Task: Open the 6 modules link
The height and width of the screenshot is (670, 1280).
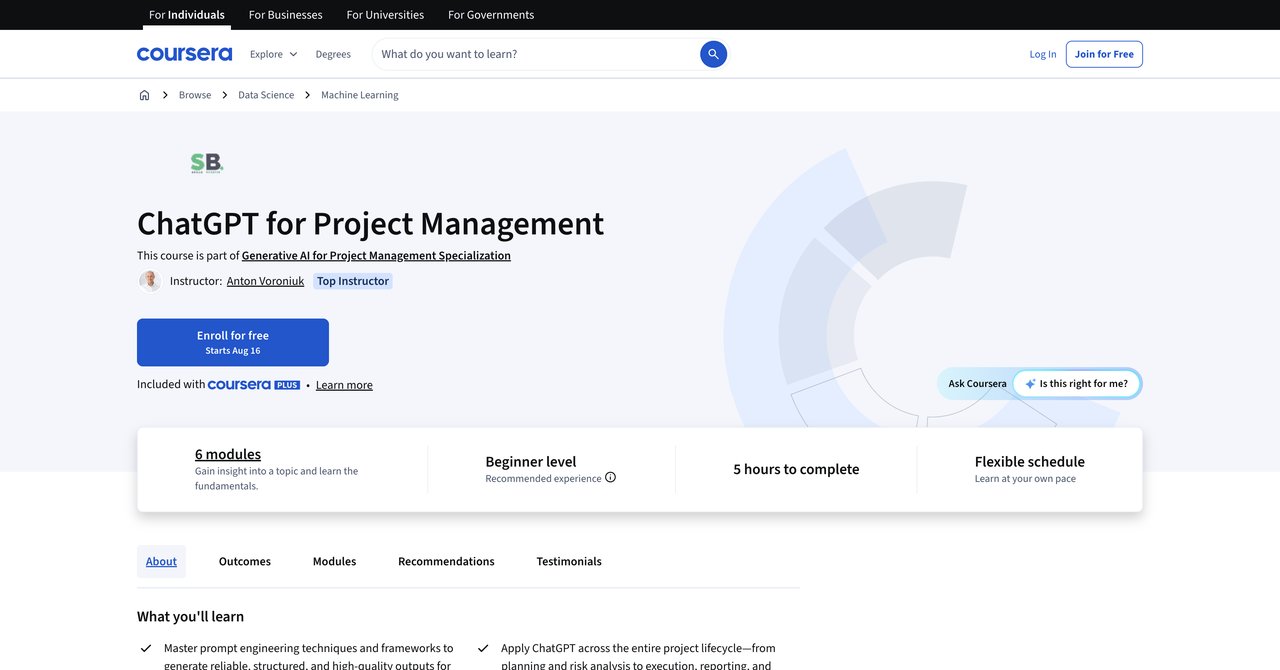Action: tap(228, 454)
